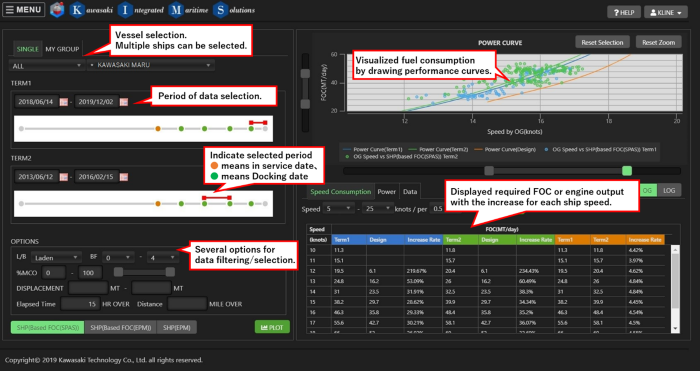Open calendar for TERM2 start date 2013/06/12
Screen dimensions: 700x371
pyautogui.click(x=64, y=177)
